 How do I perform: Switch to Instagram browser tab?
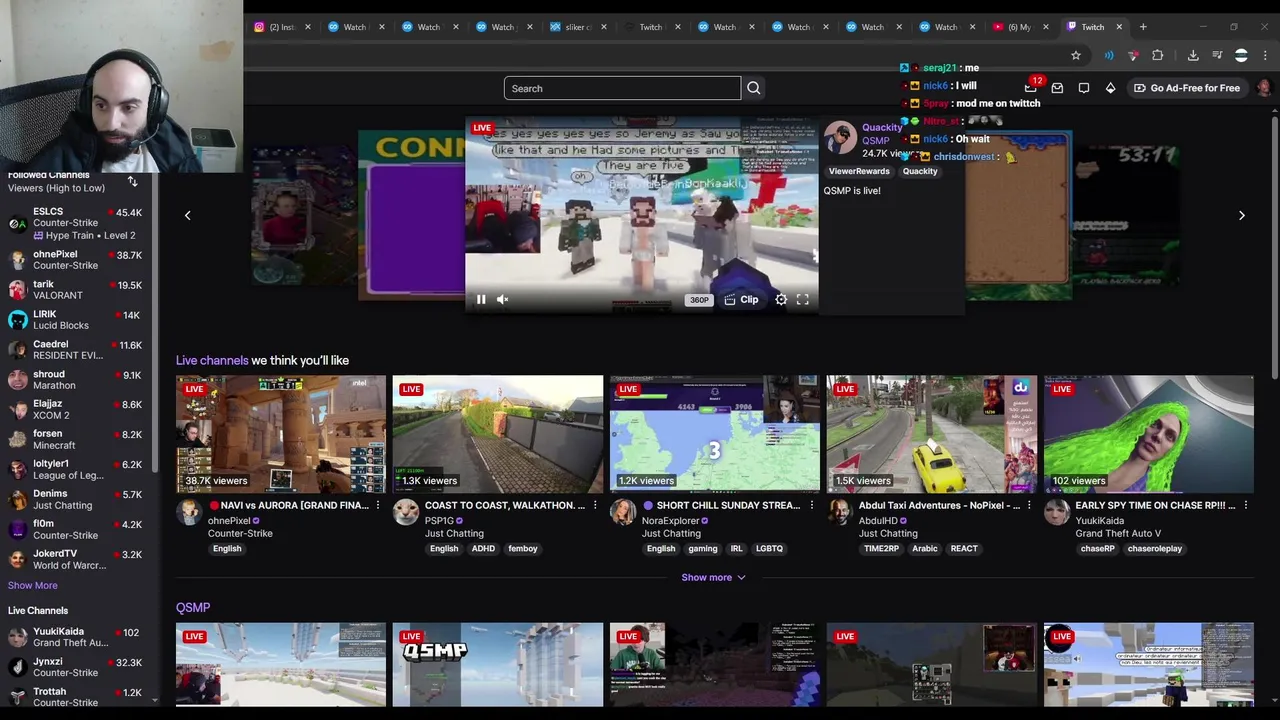282,27
